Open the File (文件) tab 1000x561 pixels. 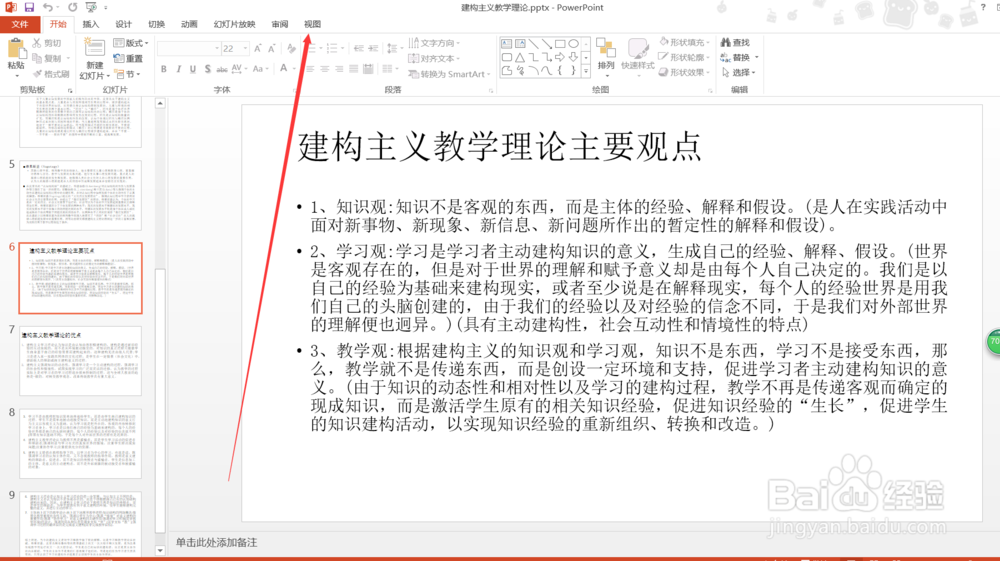coord(20,24)
